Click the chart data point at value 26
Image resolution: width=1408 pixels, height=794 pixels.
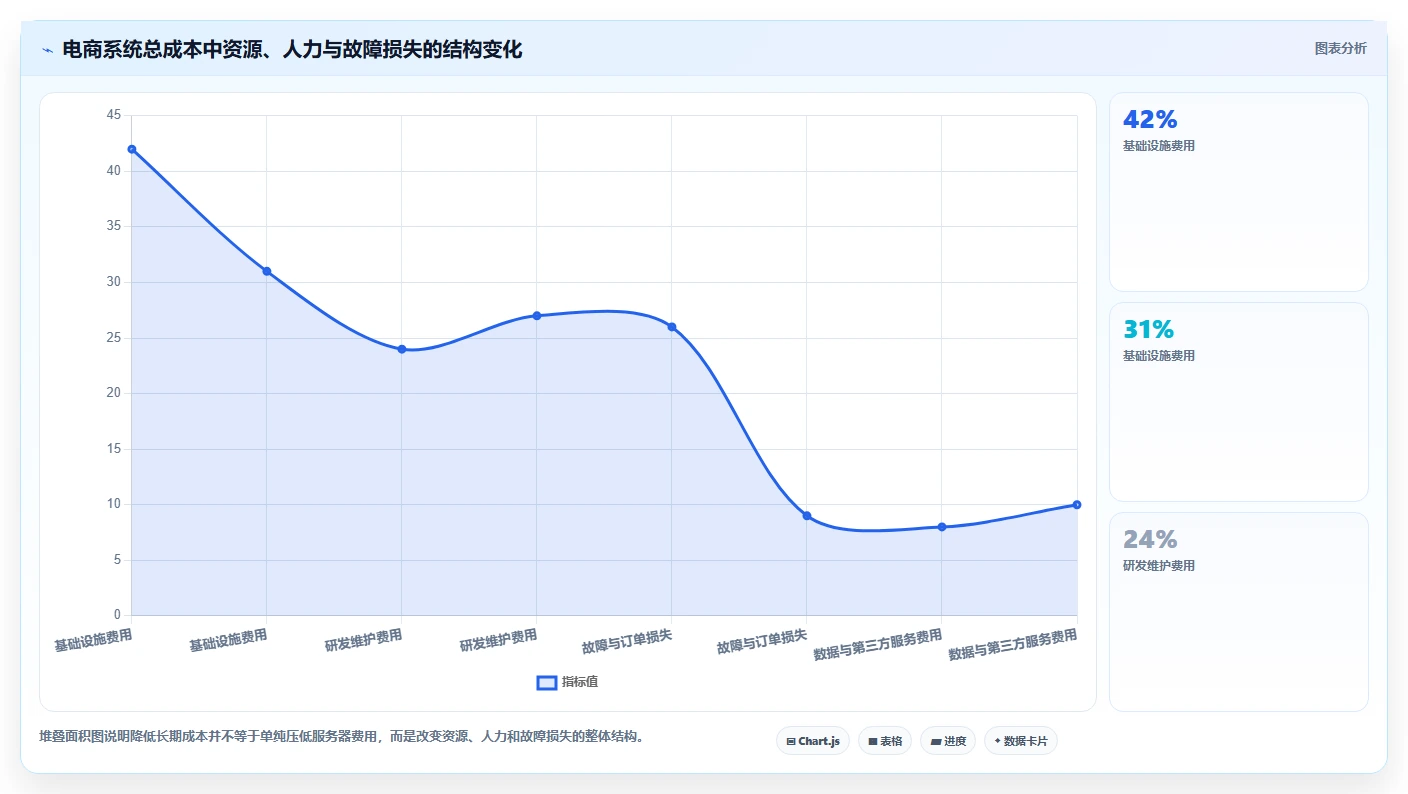click(672, 327)
